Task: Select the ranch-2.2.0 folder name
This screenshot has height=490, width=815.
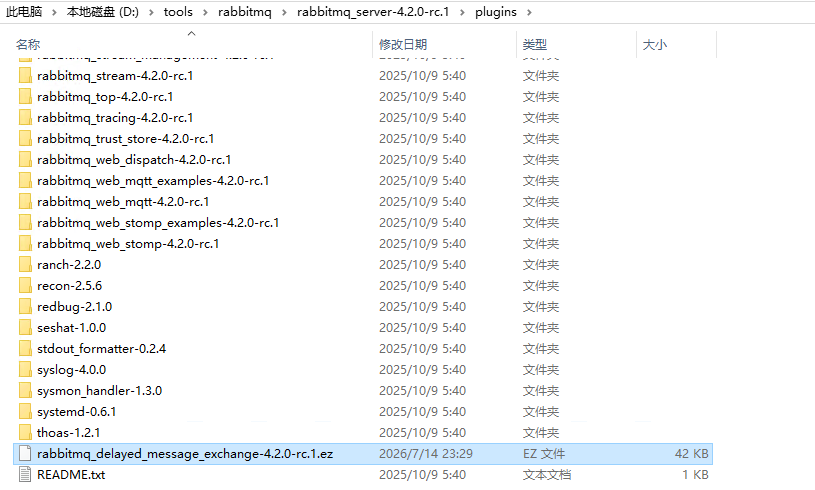Action: click(69, 264)
